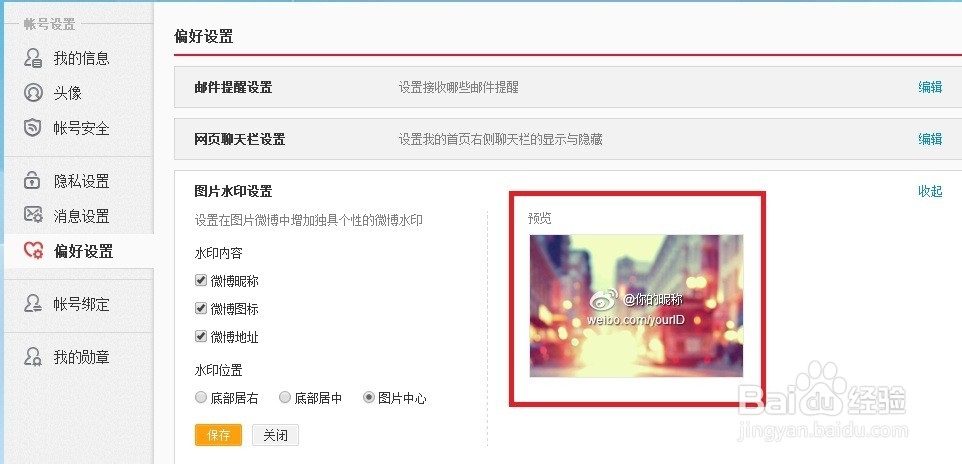Image resolution: width=962 pixels, height=464 pixels.
Task: Save watermark settings with the 保存 button
Action: pos(218,435)
